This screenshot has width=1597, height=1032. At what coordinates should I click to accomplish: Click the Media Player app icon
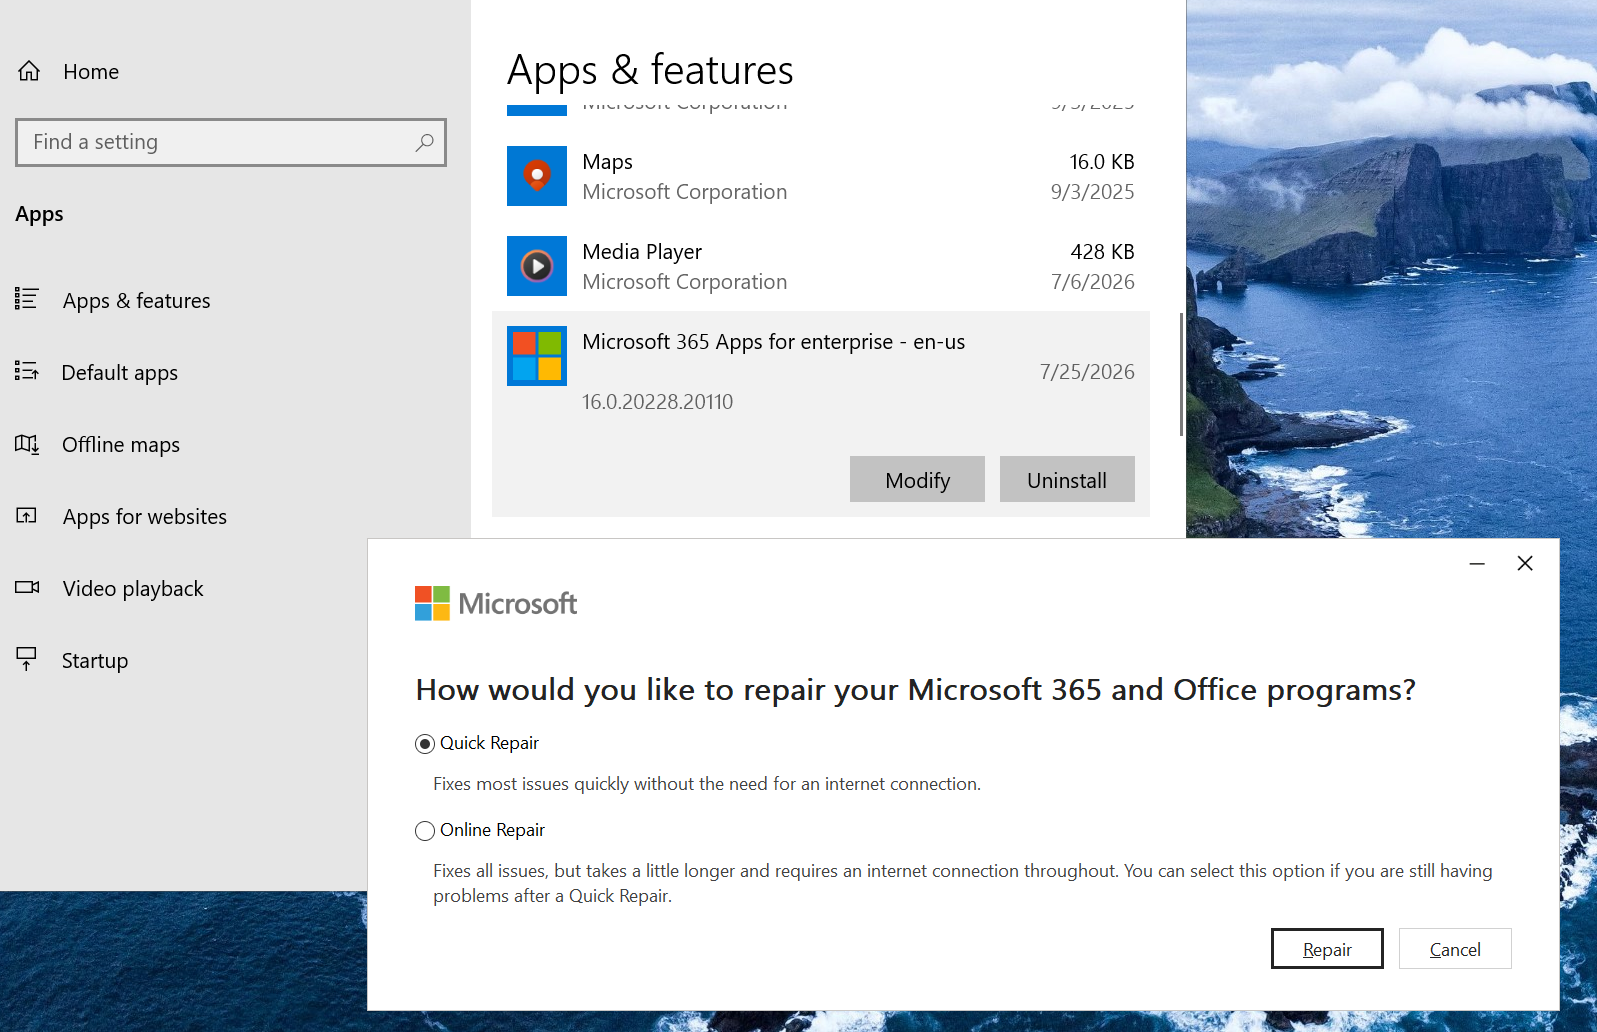coord(537,266)
